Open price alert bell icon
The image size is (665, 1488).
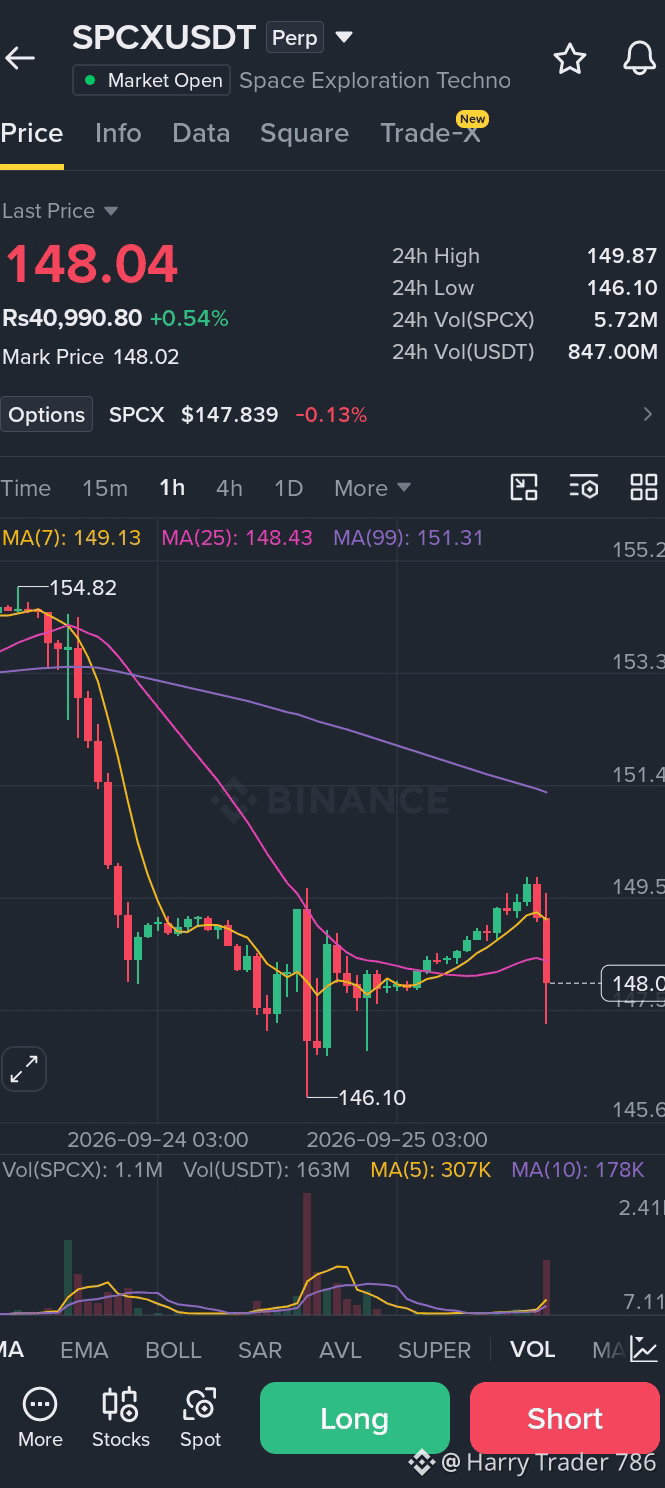pos(640,59)
